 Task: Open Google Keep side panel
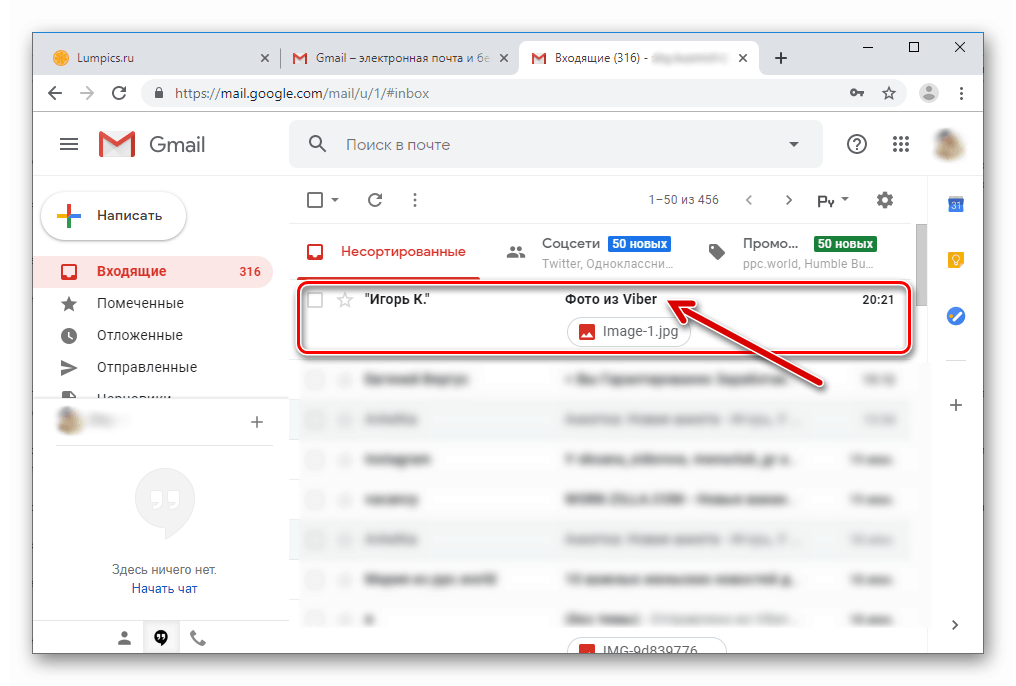point(956,260)
